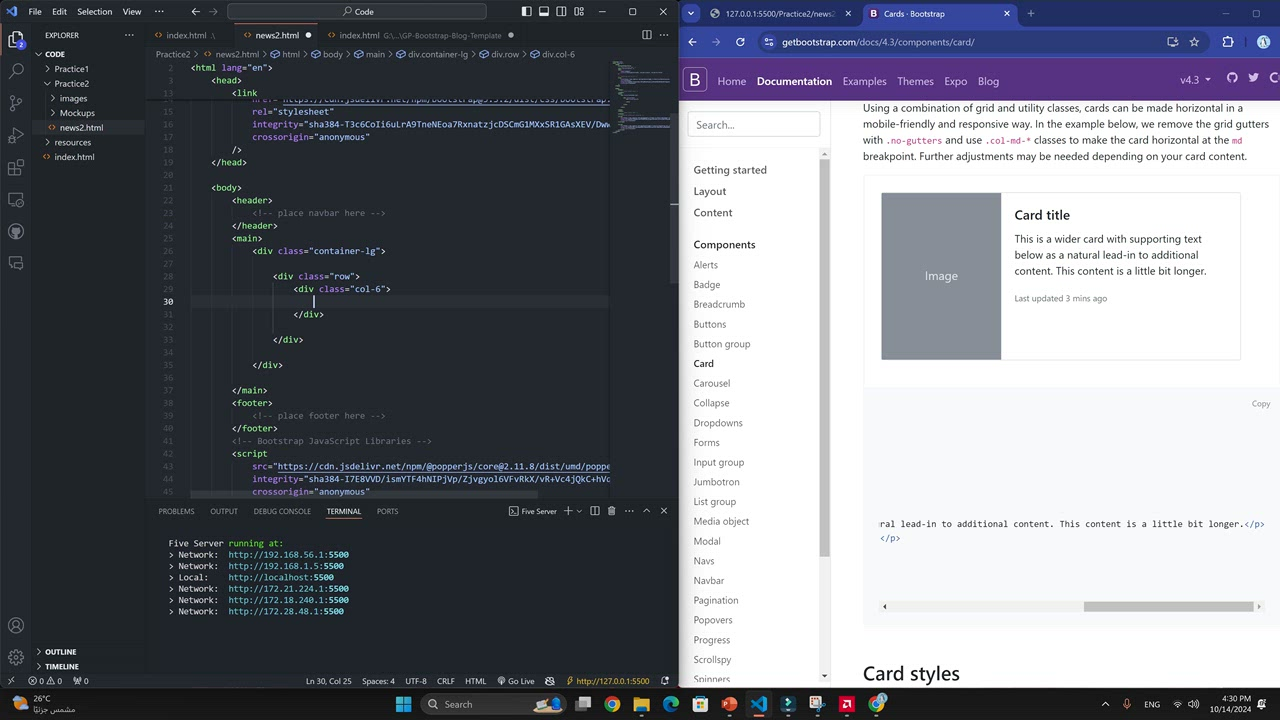Open Edit menu in VS Code
Image resolution: width=1280 pixels, height=720 pixels.
coord(60,12)
